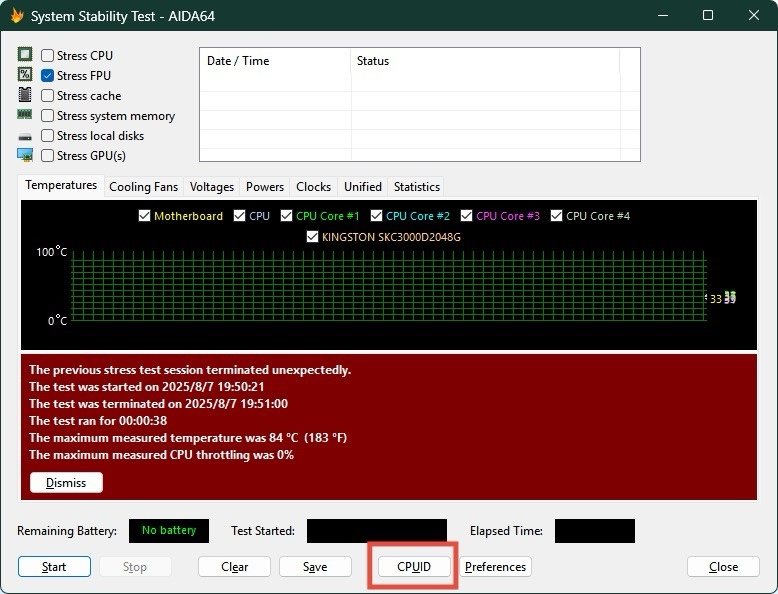Screen dimensions: 778x594
Task: Click the 0°C graph axis label
Action: (x=58, y=321)
